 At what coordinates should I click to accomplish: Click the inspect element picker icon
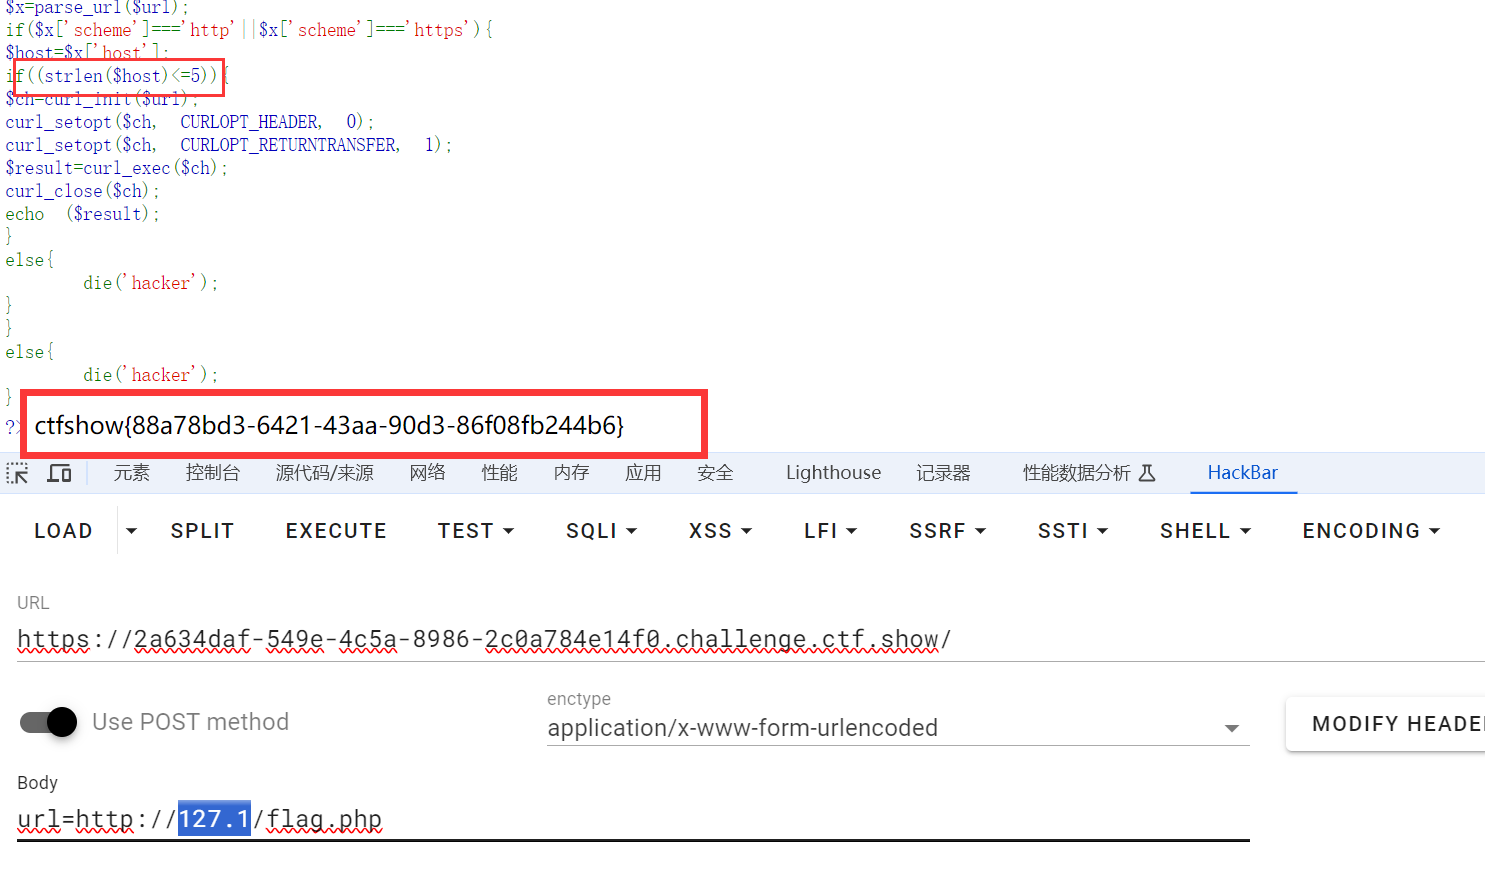(x=17, y=473)
